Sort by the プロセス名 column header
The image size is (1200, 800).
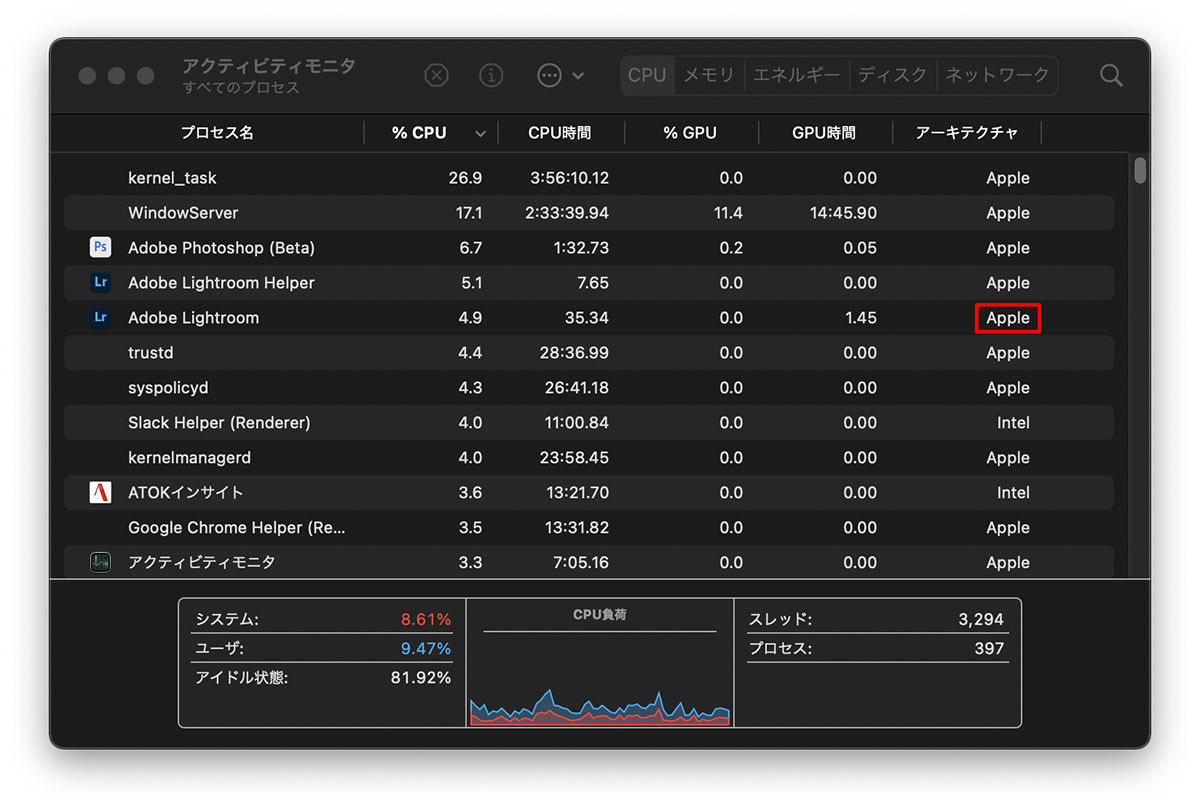pyautogui.click(x=217, y=132)
